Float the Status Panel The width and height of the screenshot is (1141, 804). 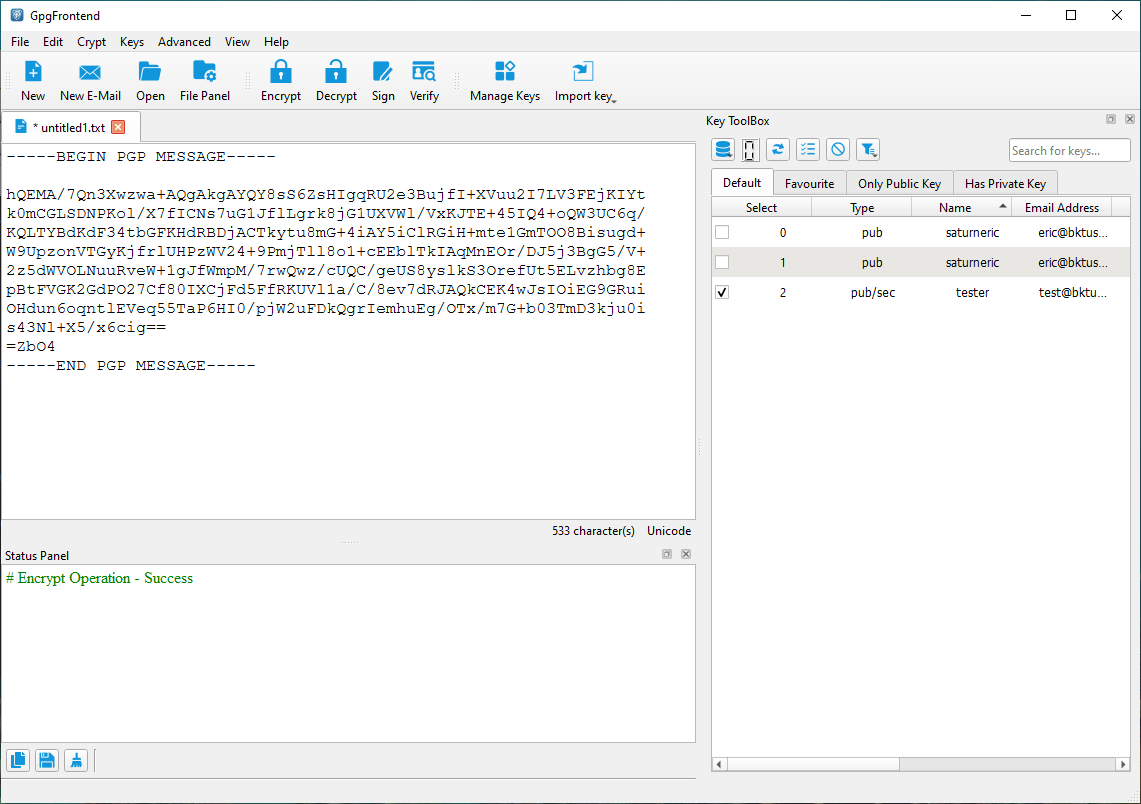(x=667, y=554)
